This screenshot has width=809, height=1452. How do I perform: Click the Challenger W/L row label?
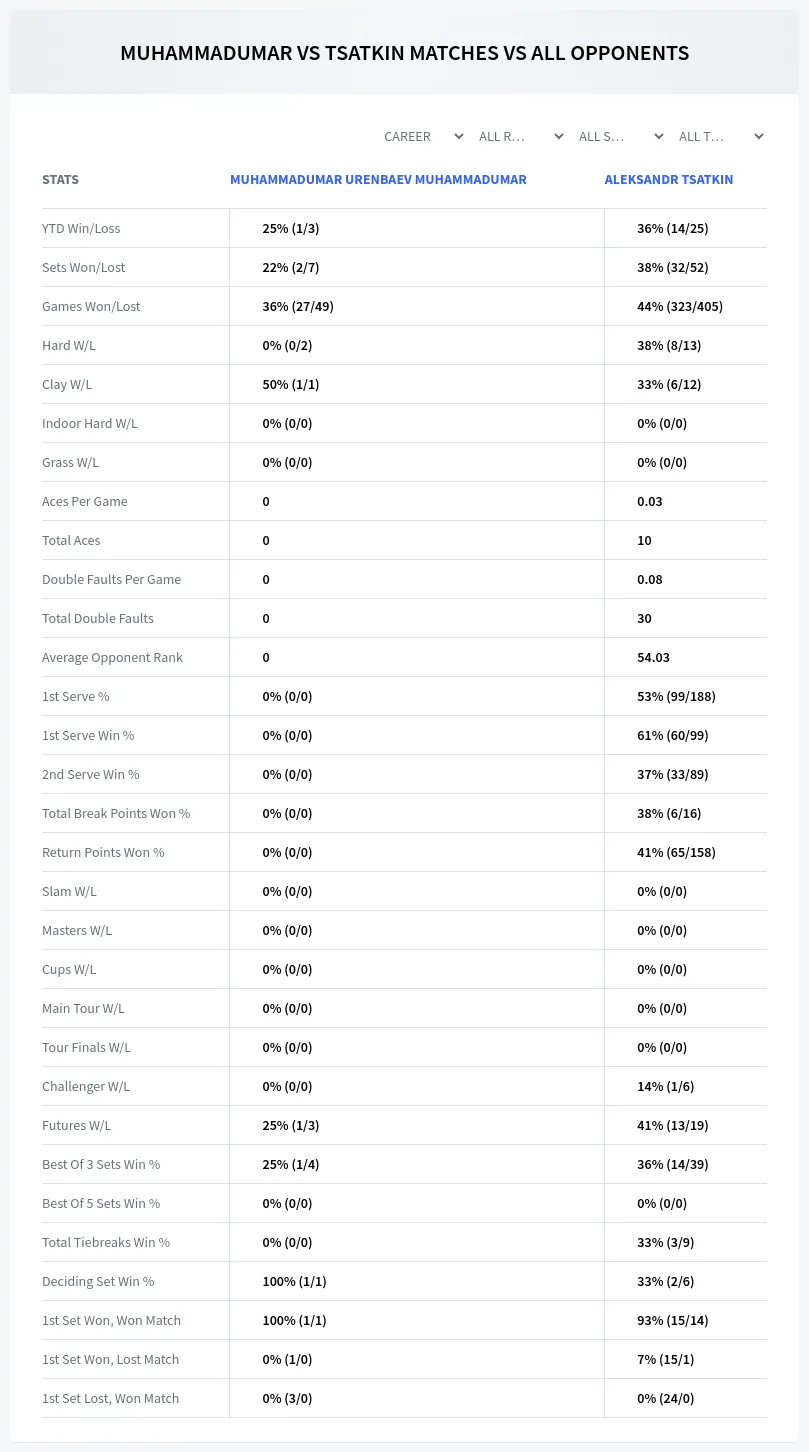(86, 1086)
